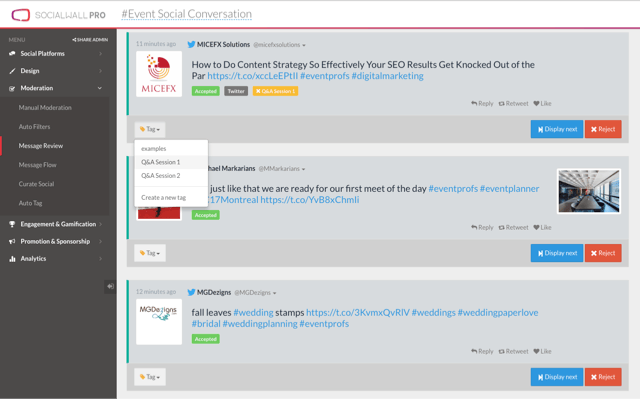Open the Message Flow submenu item
This screenshot has height=399, width=640.
click(38, 165)
